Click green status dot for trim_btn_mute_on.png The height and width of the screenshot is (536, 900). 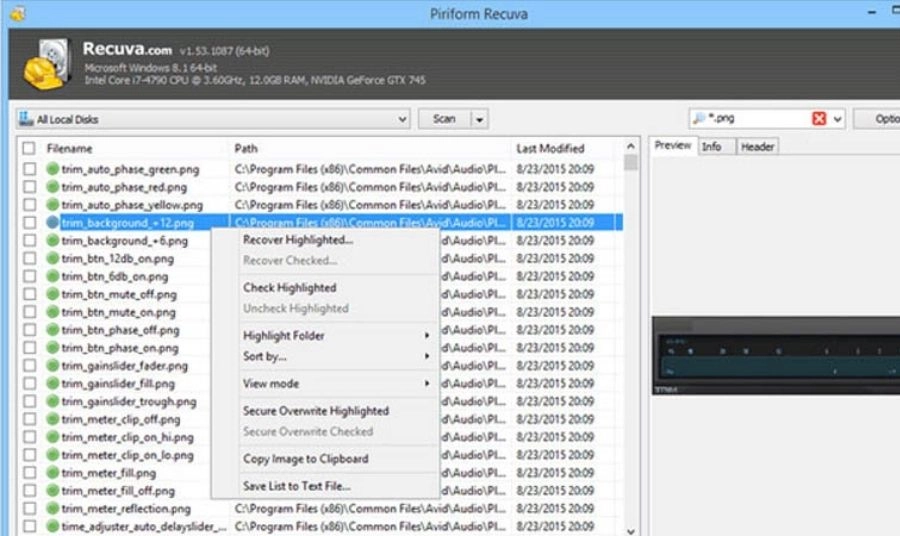pos(53,312)
